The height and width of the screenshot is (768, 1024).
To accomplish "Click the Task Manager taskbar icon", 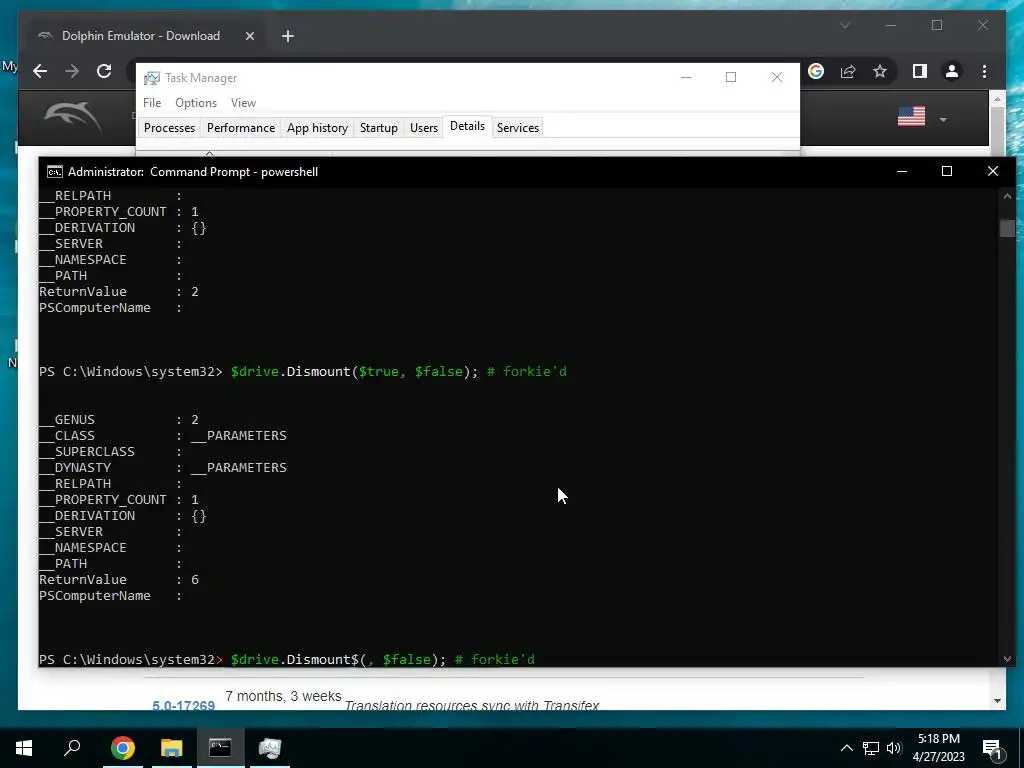I will [x=269, y=748].
